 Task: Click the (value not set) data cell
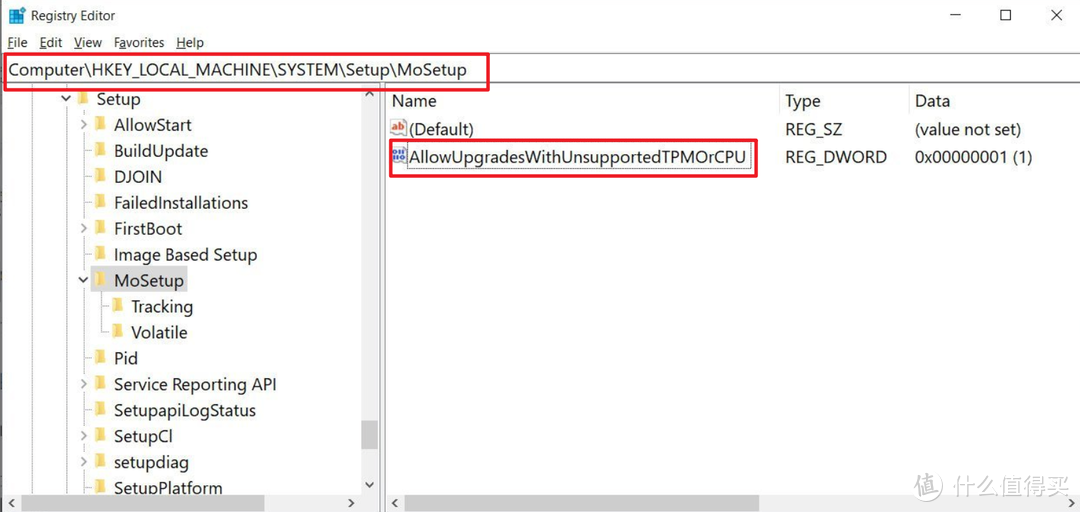pos(968,129)
